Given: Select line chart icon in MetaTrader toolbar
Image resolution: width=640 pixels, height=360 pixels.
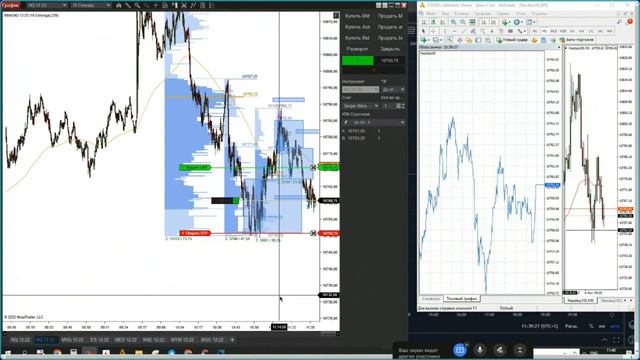Looking at the screenshot, I should [x=442, y=22].
